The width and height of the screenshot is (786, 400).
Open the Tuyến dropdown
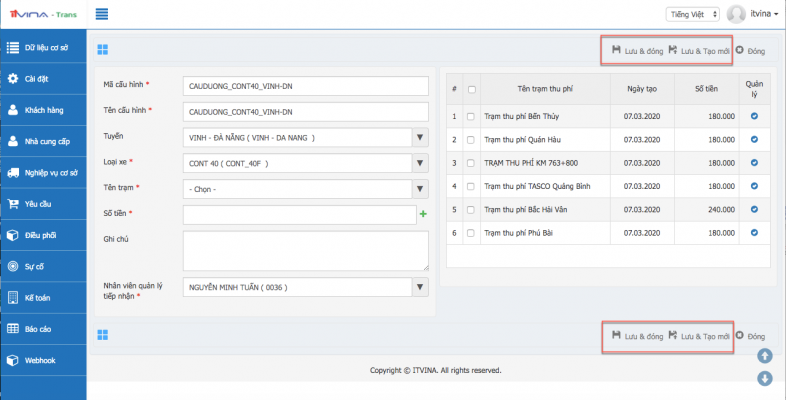(306, 137)
